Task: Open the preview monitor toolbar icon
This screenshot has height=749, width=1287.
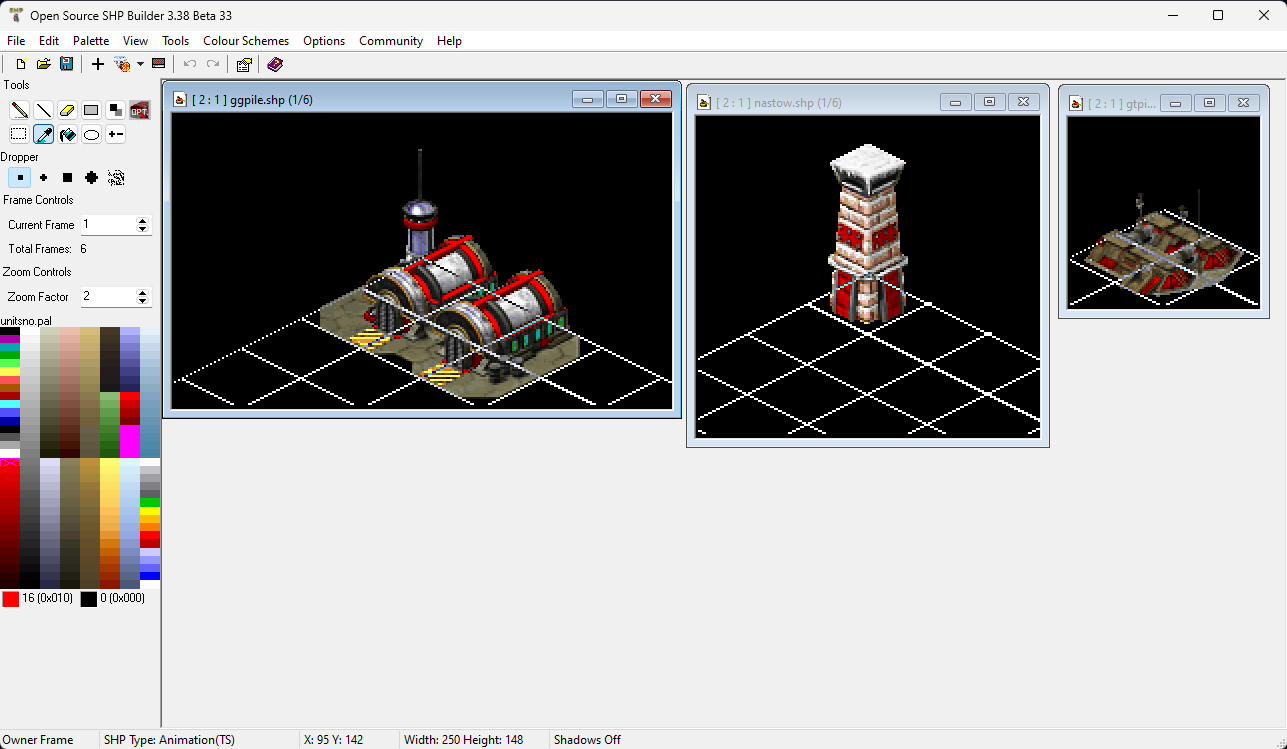Action: click(158, 64)
